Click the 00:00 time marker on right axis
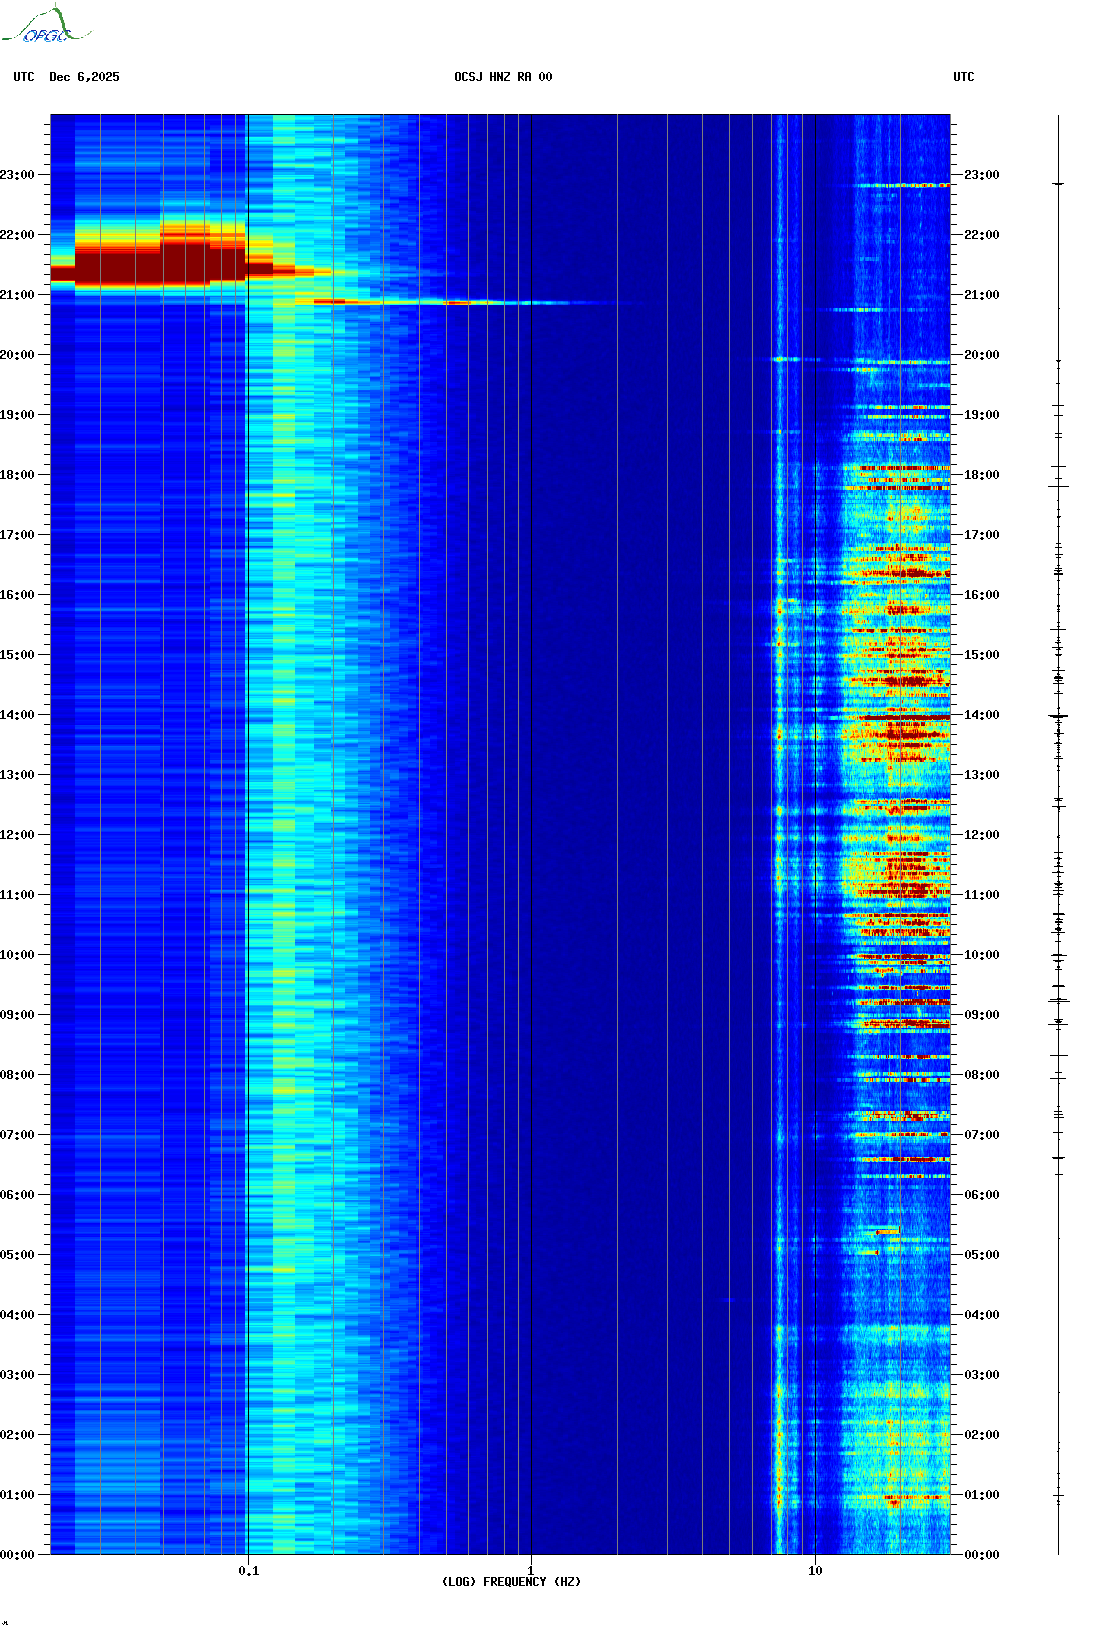Image resolution: width=1102 pixels, height=1634 pixels. point(981,1555)
